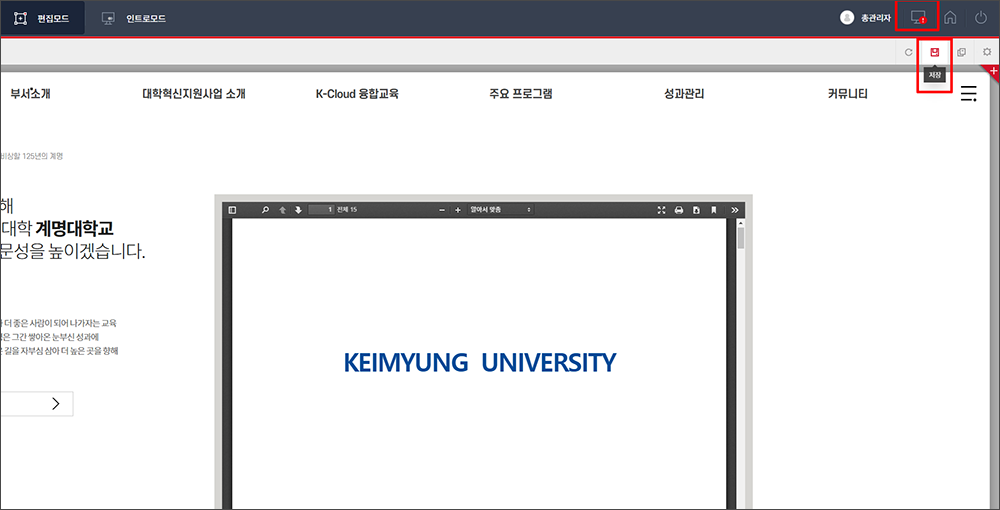Click the power logout icon

(981, 18)
